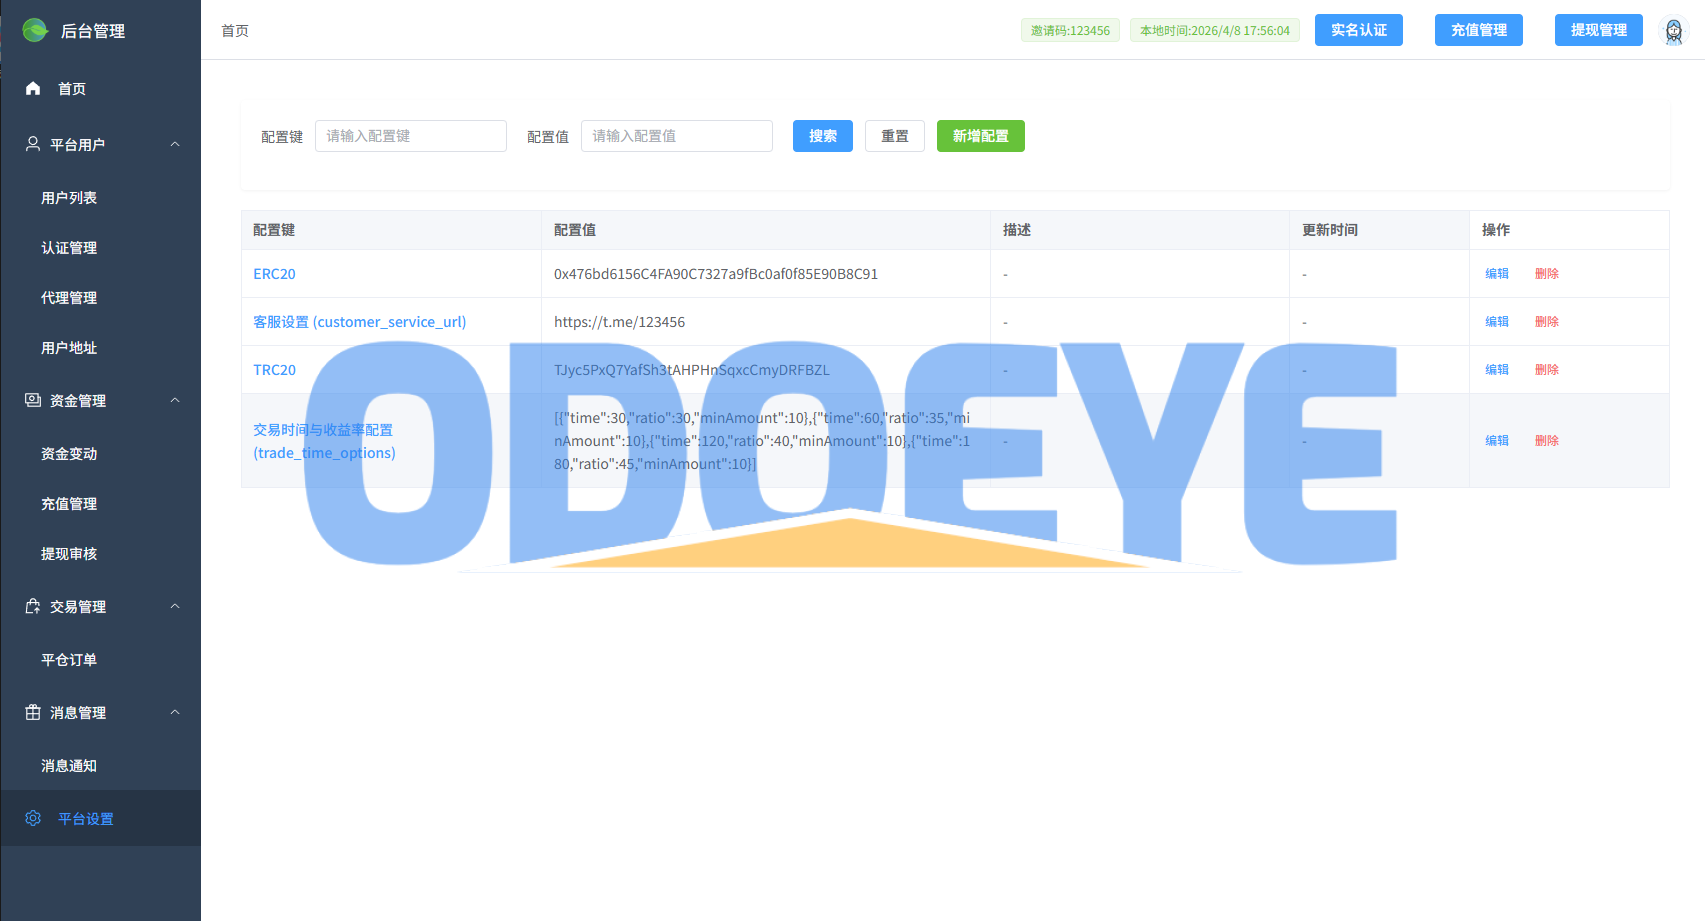Image resolution: width=1705 pixels, height=921 pixels.
Task: Click 编辑 in the ERC20 row
Action: 1497,274
